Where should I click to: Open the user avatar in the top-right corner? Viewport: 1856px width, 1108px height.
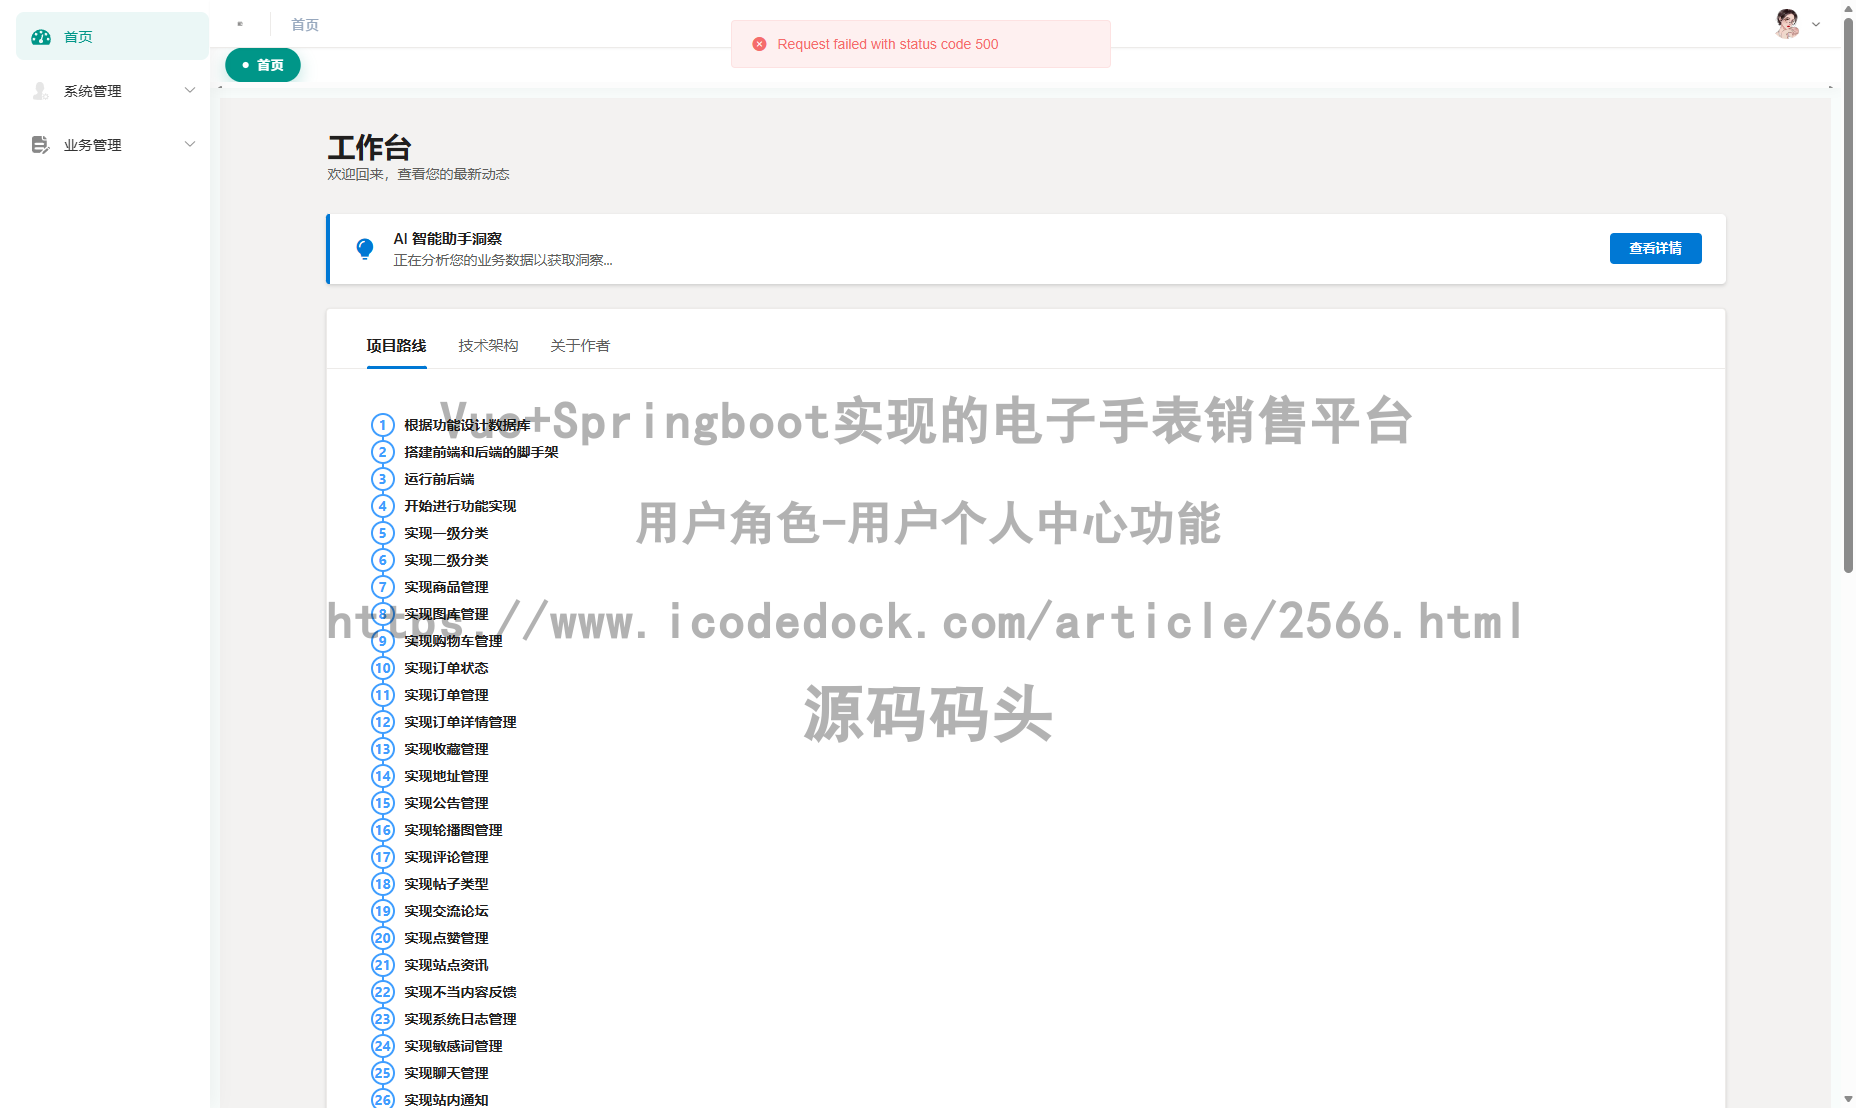[1785, 24]
